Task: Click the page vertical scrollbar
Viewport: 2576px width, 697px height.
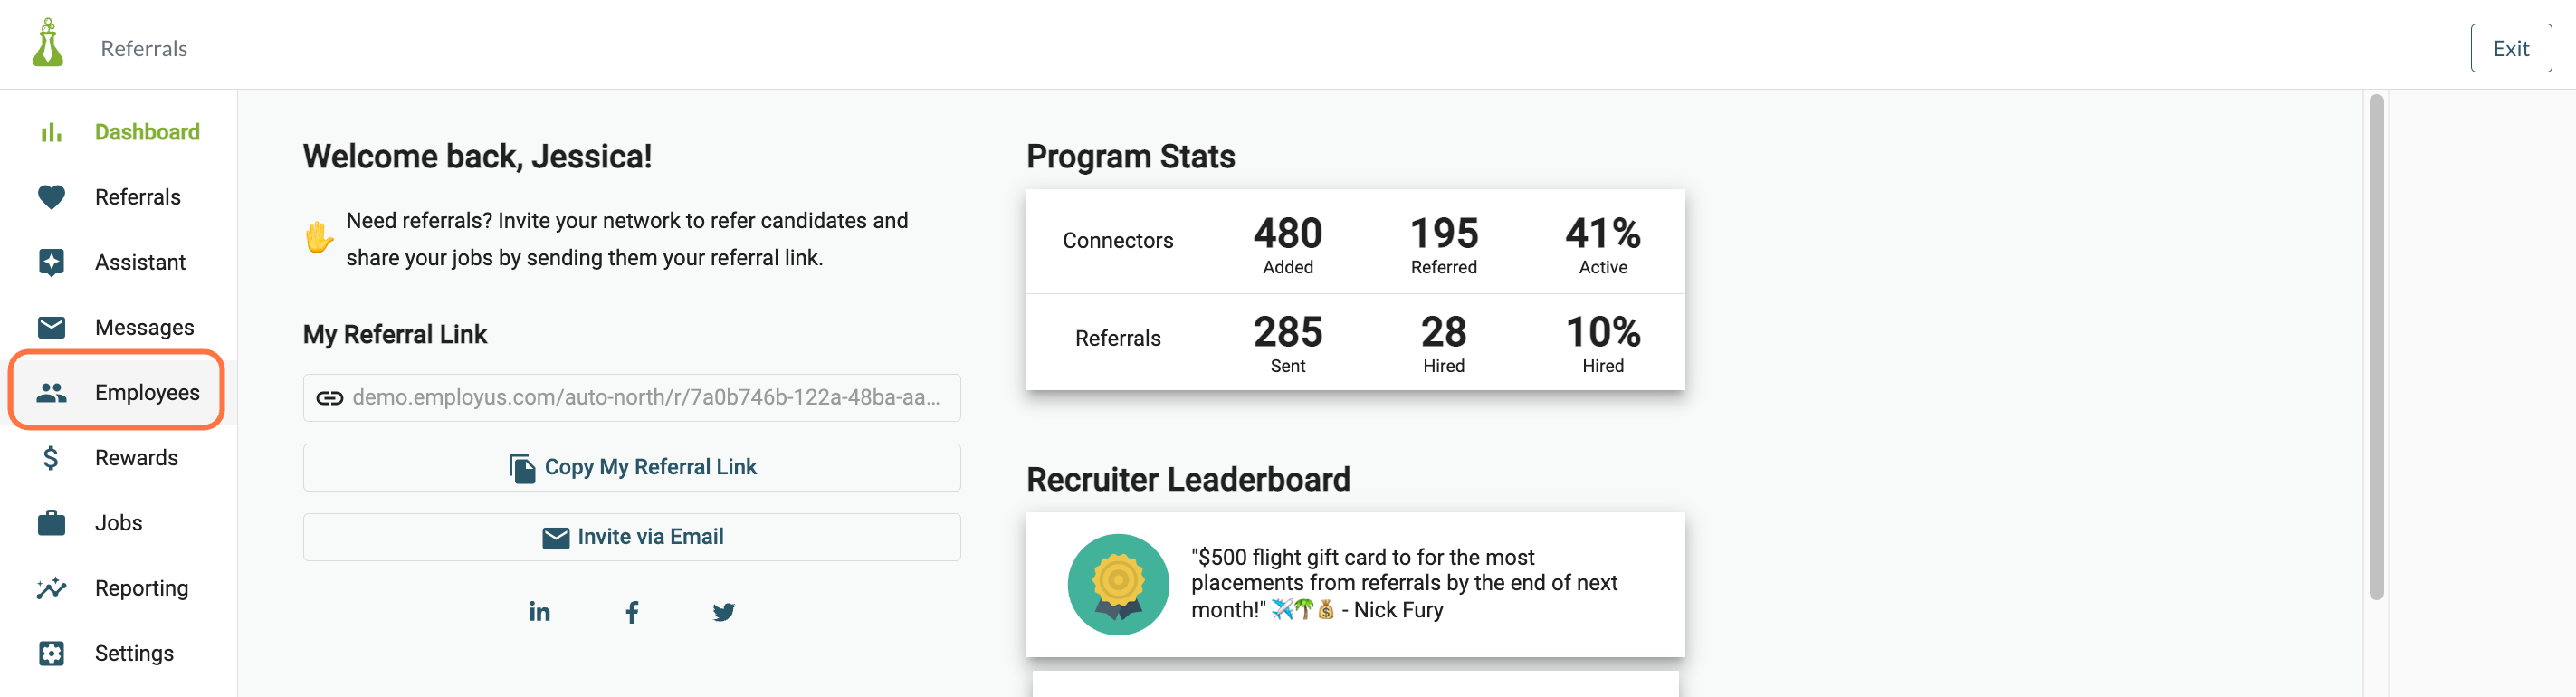Action: (x=2376, y=347)
